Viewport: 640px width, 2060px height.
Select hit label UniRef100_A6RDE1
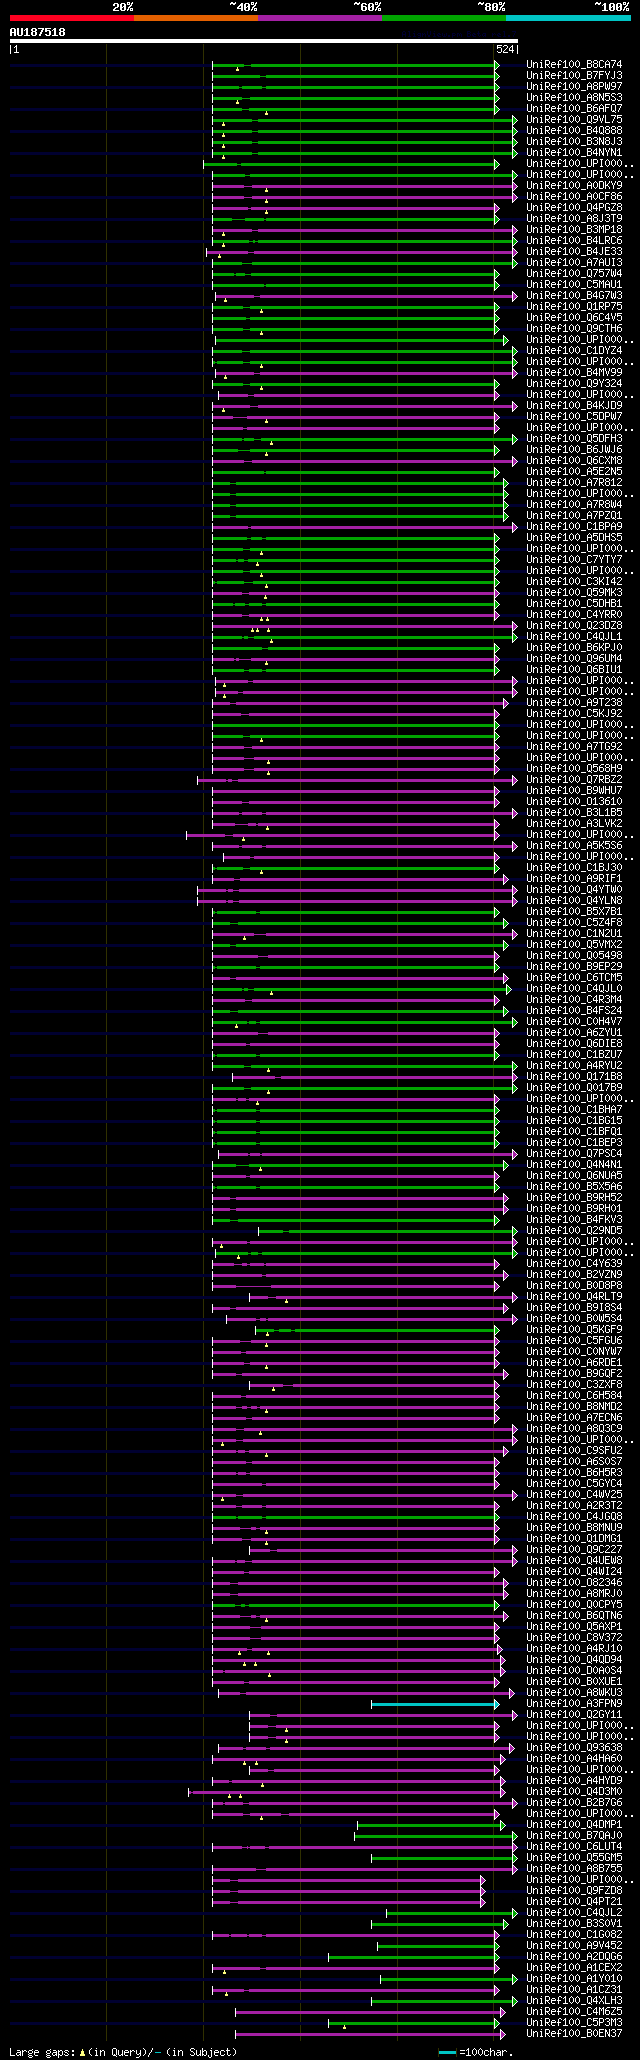(574, 1362)
